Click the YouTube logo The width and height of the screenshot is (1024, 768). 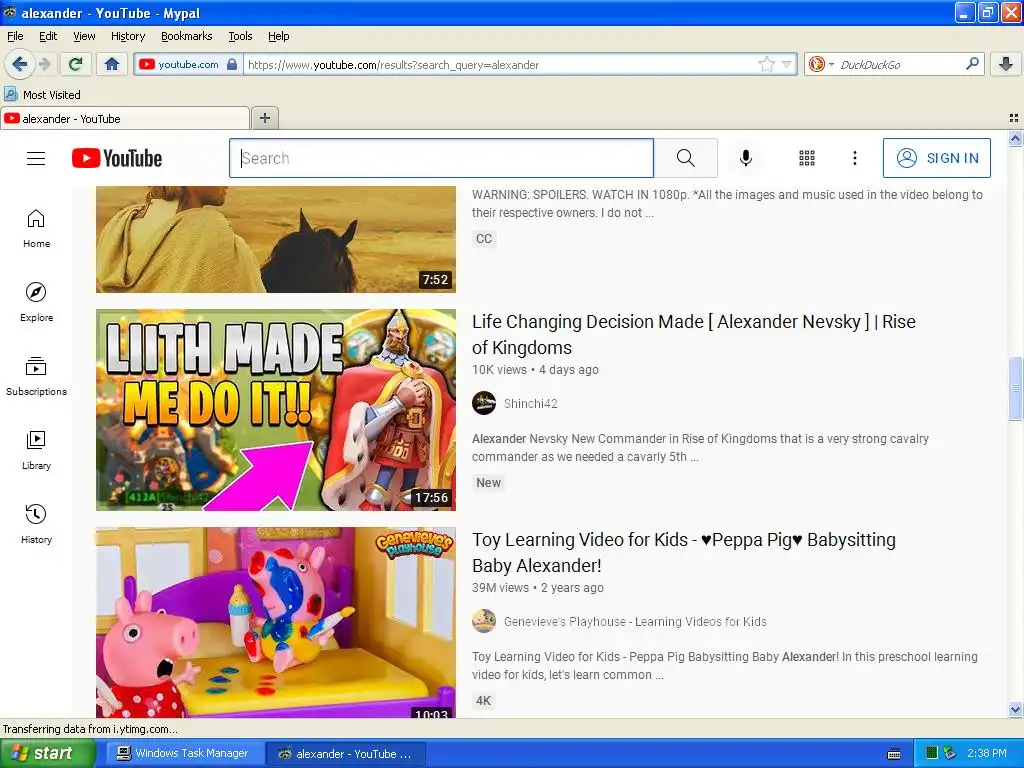[117, 158]
